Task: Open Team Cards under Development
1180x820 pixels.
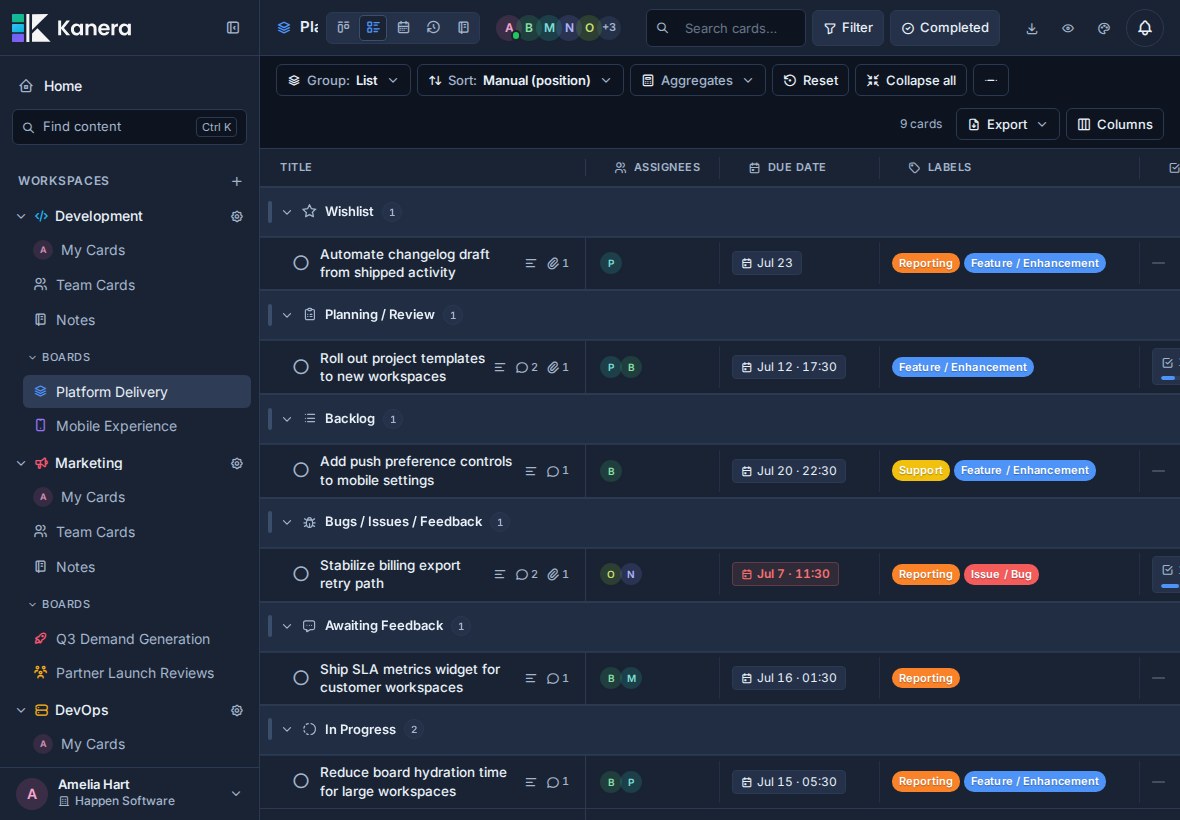Action: tap(137, 285)
